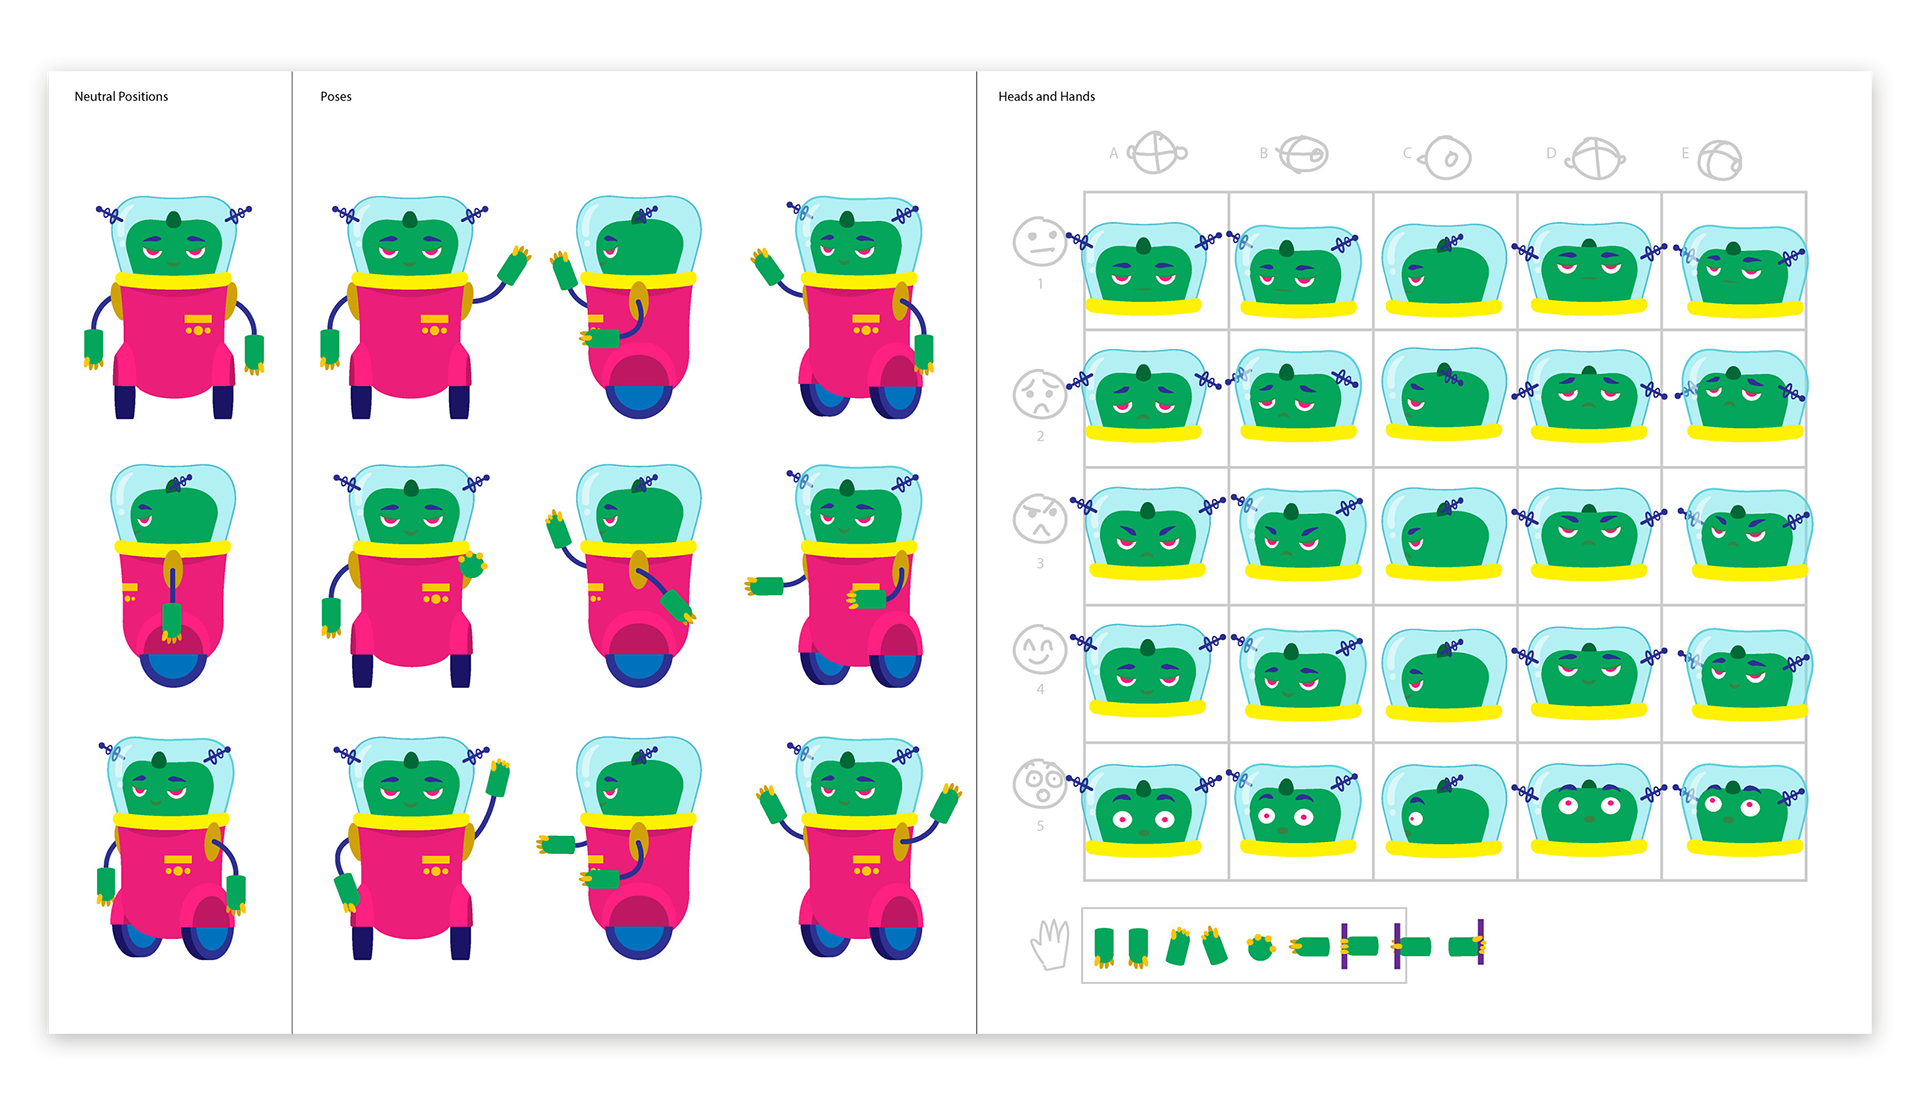The image size is (1920, 1105).
Task: Click the head sketch icon labeled B
Action: 1304,154
